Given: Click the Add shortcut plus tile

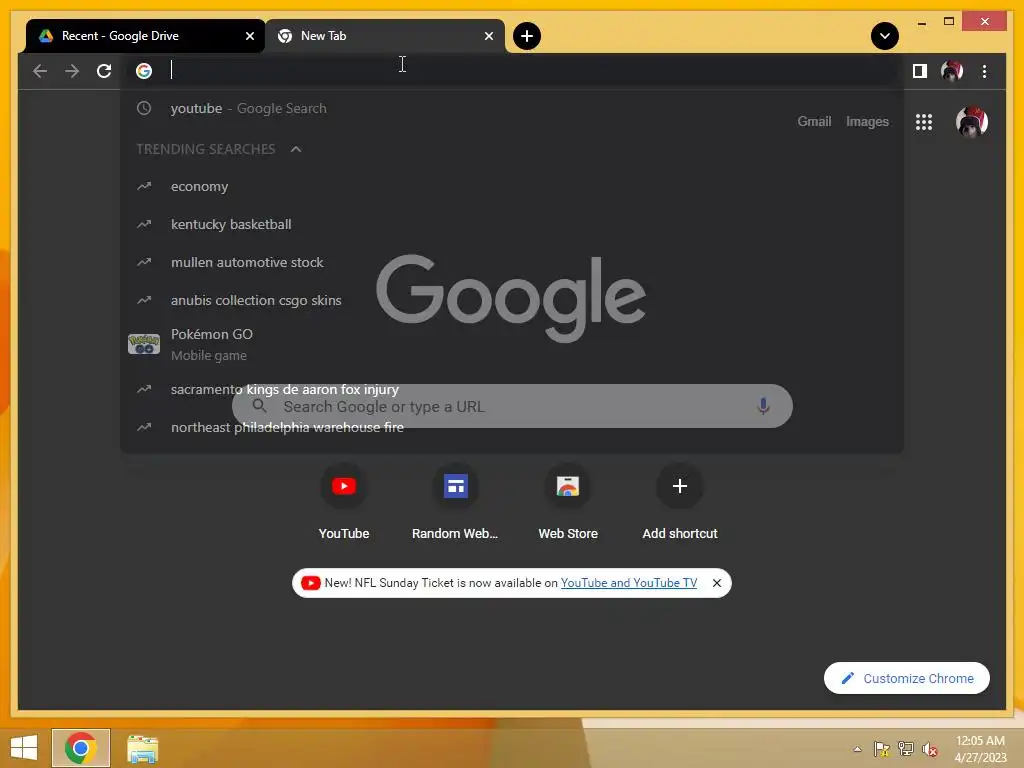Looking at the screenshot, I should pos(680,502).
